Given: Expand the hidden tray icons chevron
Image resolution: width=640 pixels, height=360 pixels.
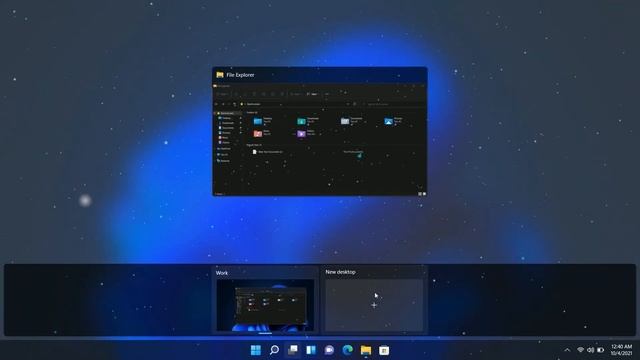Looking at the screenshot, I should click(567, 350).
